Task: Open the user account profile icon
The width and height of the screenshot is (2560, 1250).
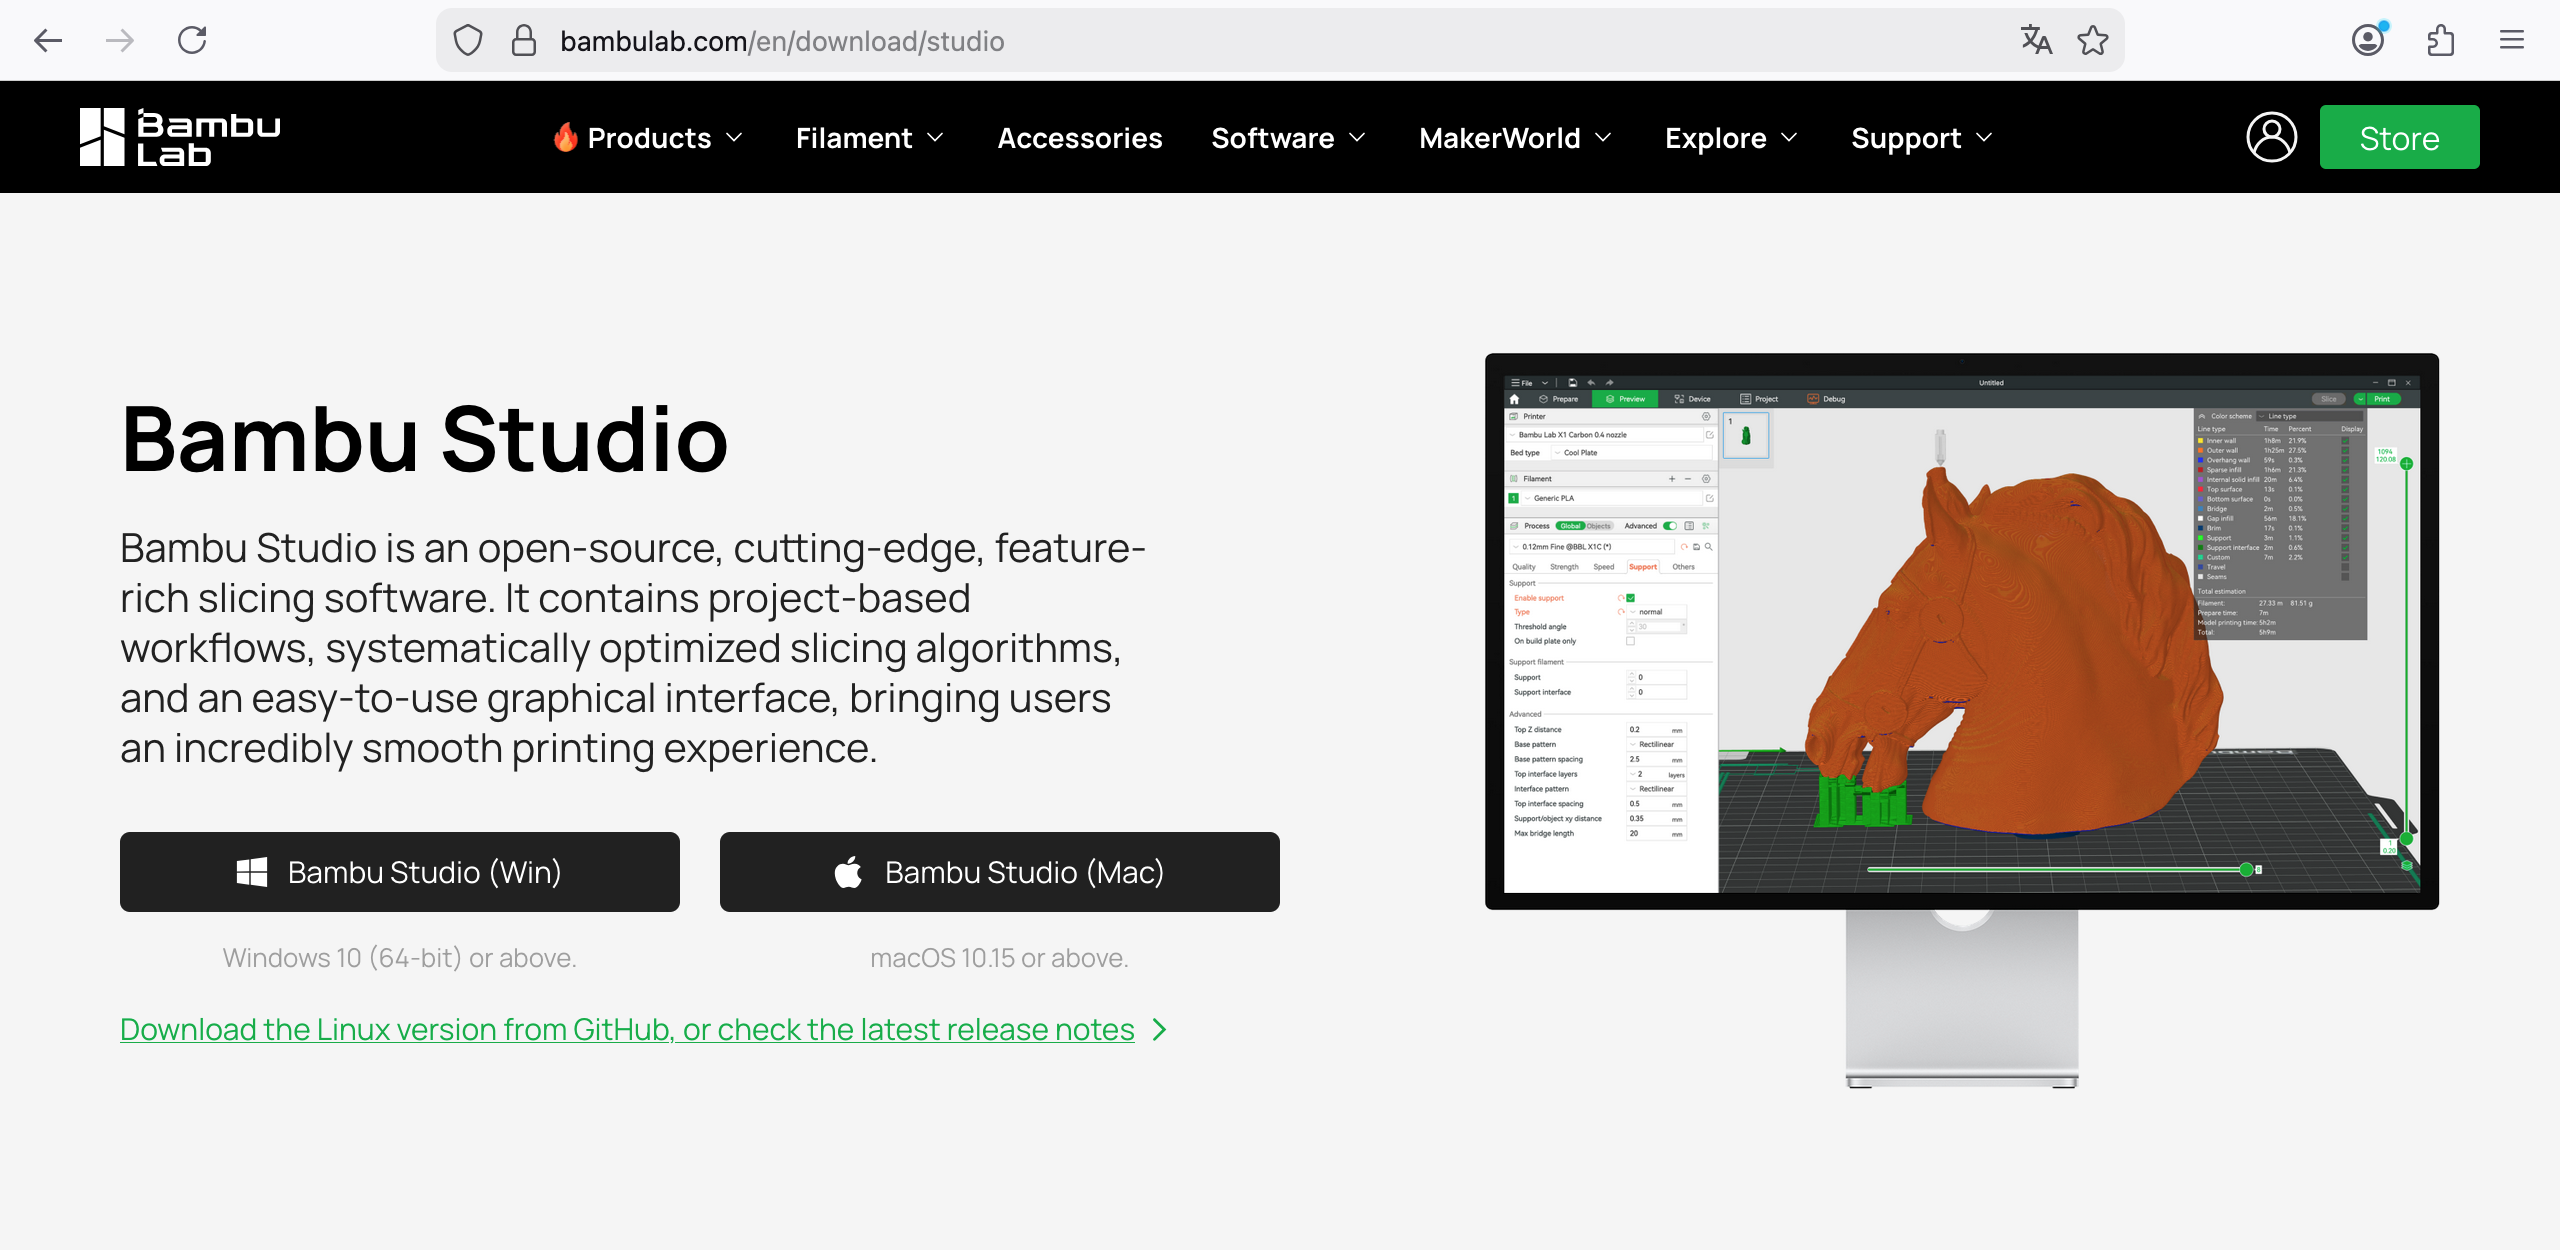Action: (x=2271, y=137)
